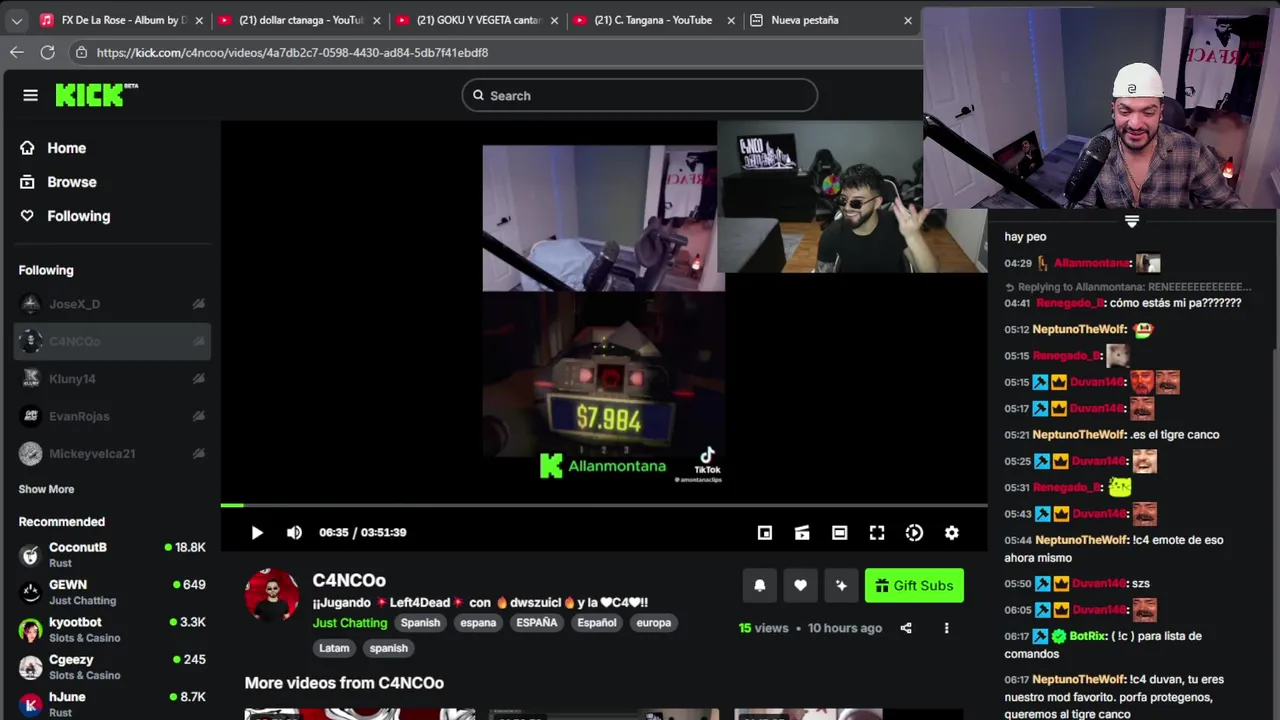The image size is (1280, 720).
Task: Follow channel with heart button
Action: pos(800,586)
